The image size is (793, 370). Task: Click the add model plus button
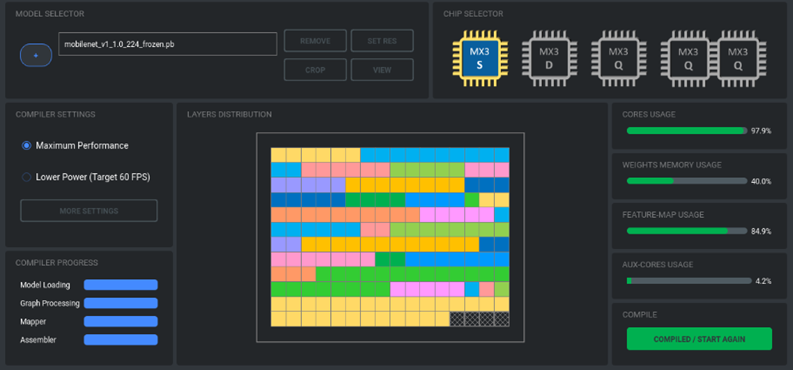coord(36,55)
